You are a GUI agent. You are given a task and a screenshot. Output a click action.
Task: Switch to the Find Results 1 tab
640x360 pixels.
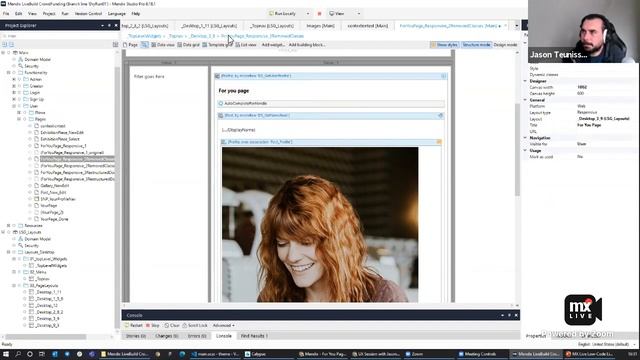click(x=254, y=336)
